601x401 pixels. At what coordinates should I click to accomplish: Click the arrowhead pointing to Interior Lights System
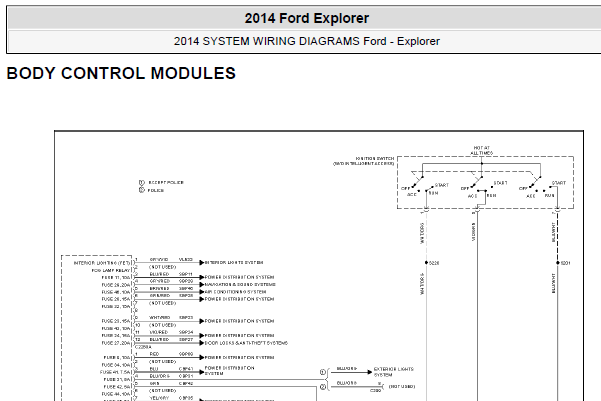click(x=202, y=263)
